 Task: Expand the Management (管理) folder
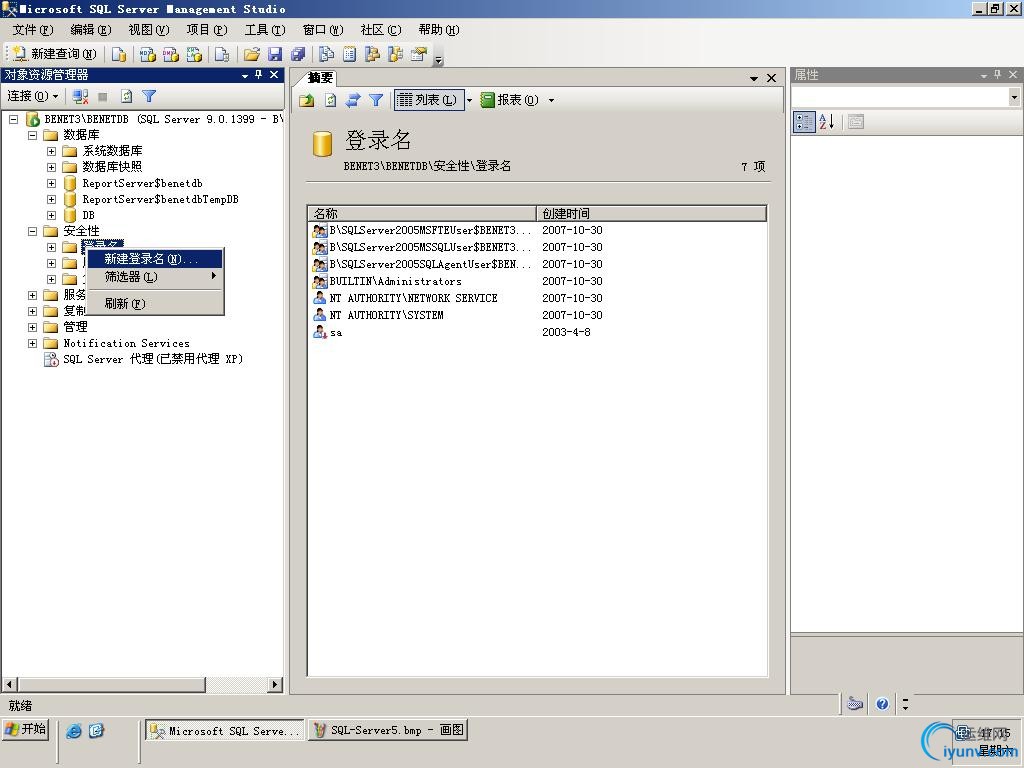tap(32, 327)
